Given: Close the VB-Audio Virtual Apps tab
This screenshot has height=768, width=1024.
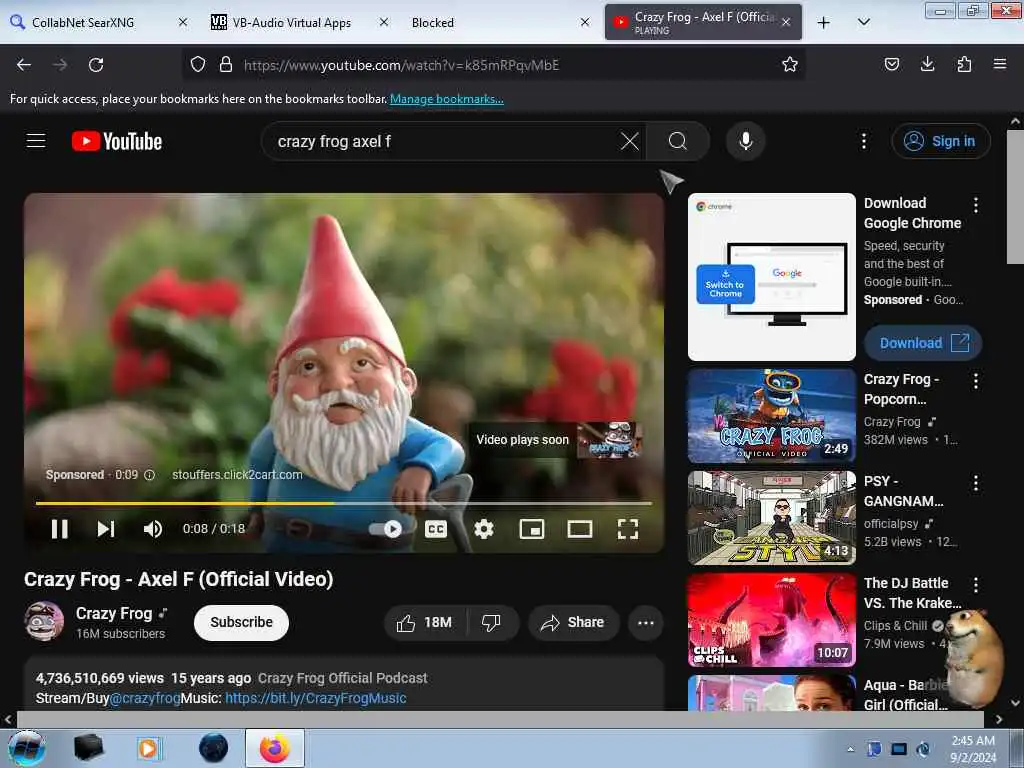Looking at the screenshot, I should tap(384, 22).
